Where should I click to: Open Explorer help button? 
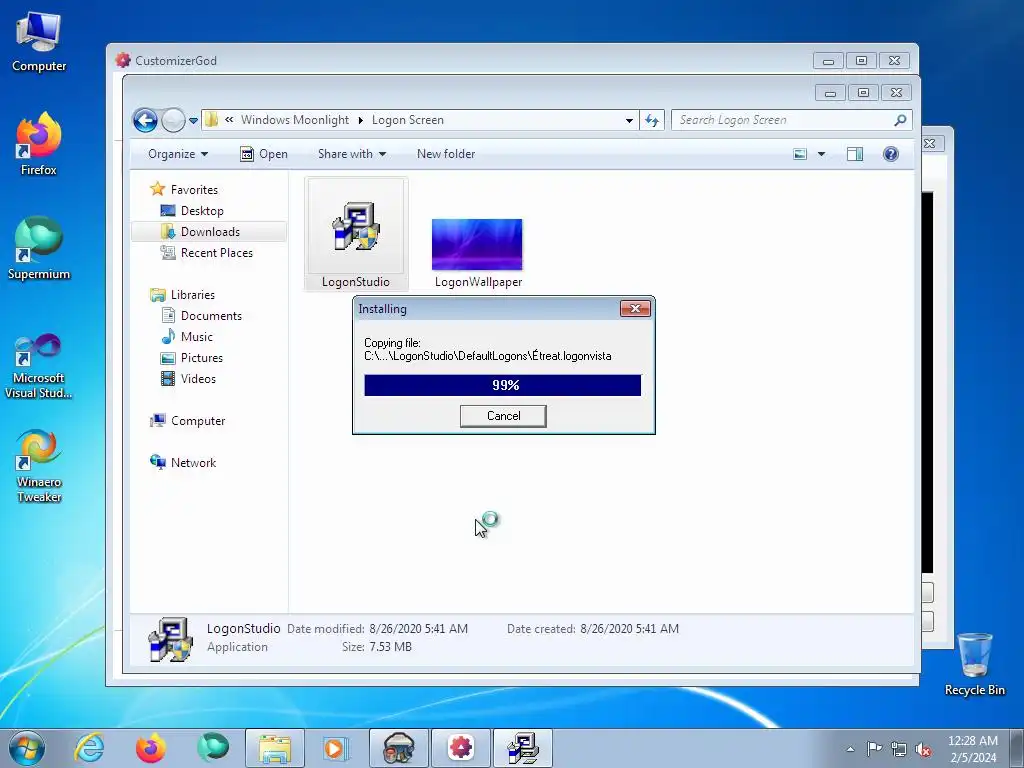[x=891, y=154]
